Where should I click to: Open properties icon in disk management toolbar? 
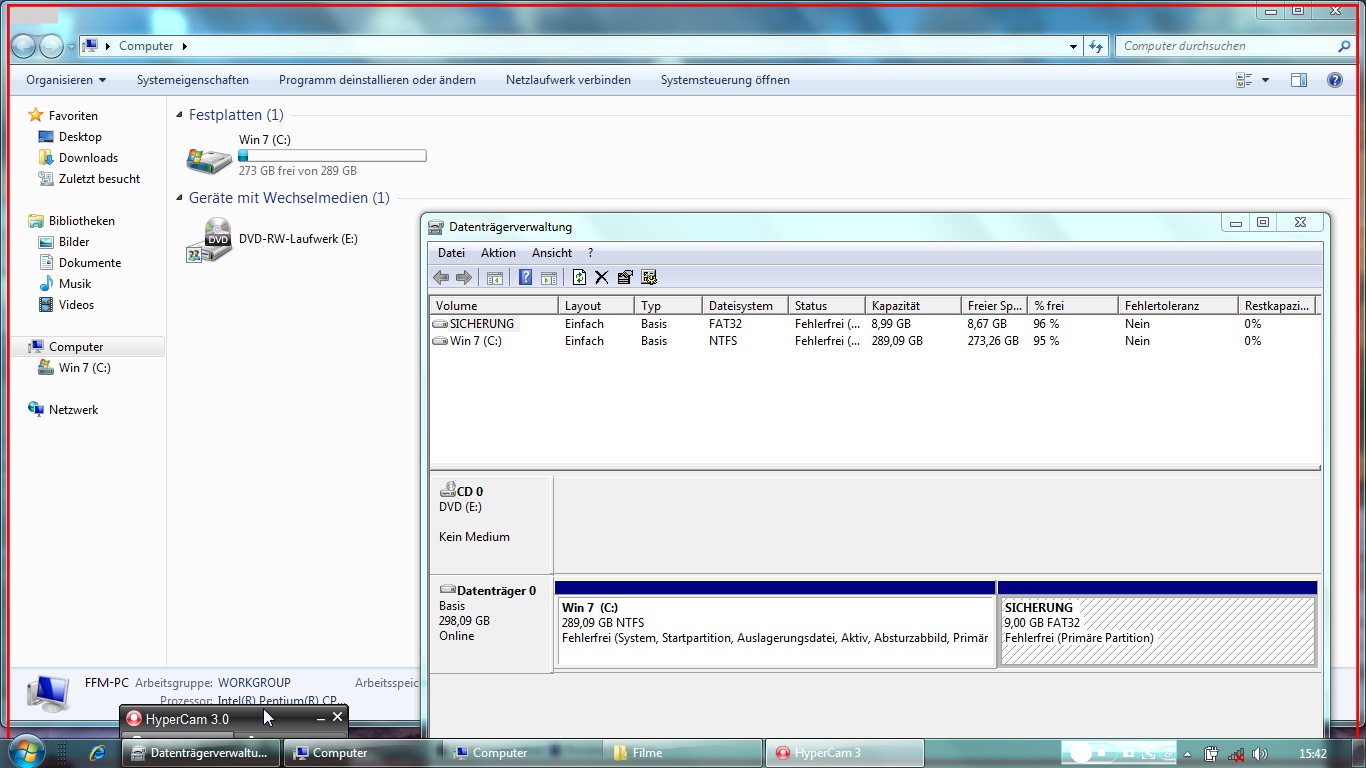coord(625,277)
